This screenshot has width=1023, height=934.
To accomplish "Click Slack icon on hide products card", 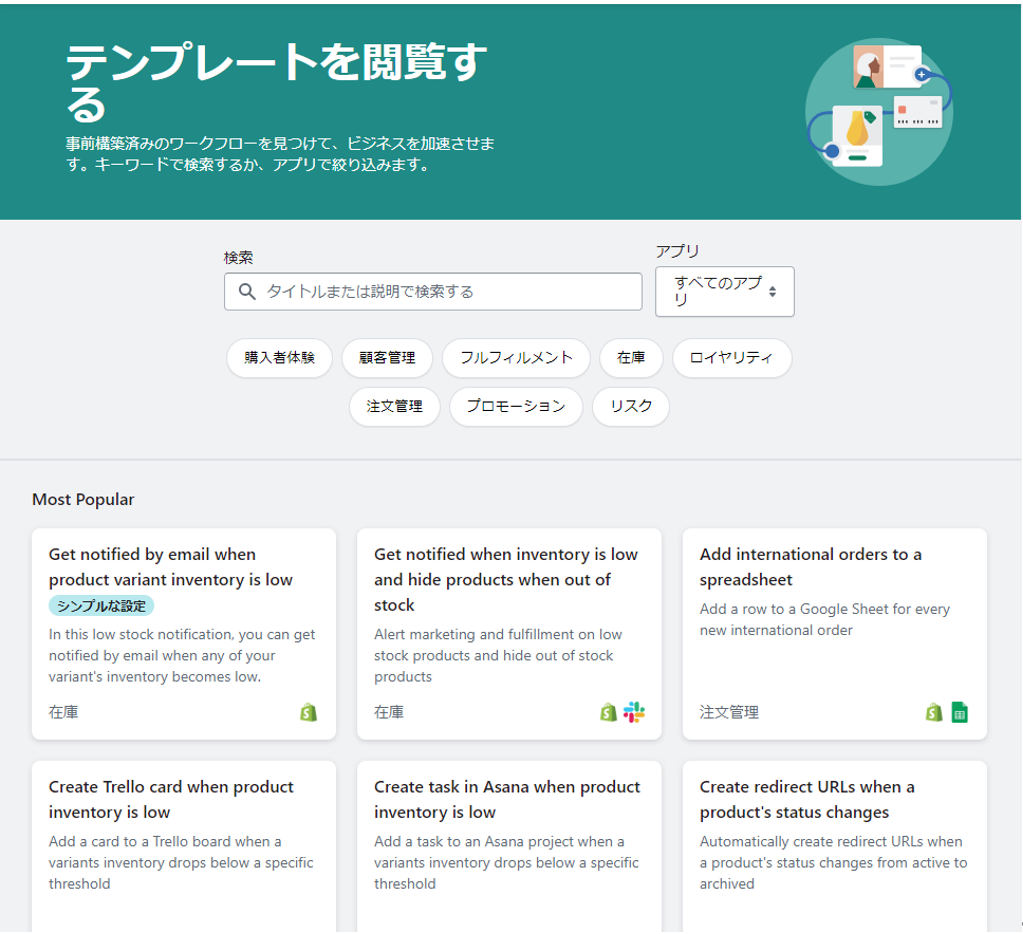I will [x=634, y=712].
